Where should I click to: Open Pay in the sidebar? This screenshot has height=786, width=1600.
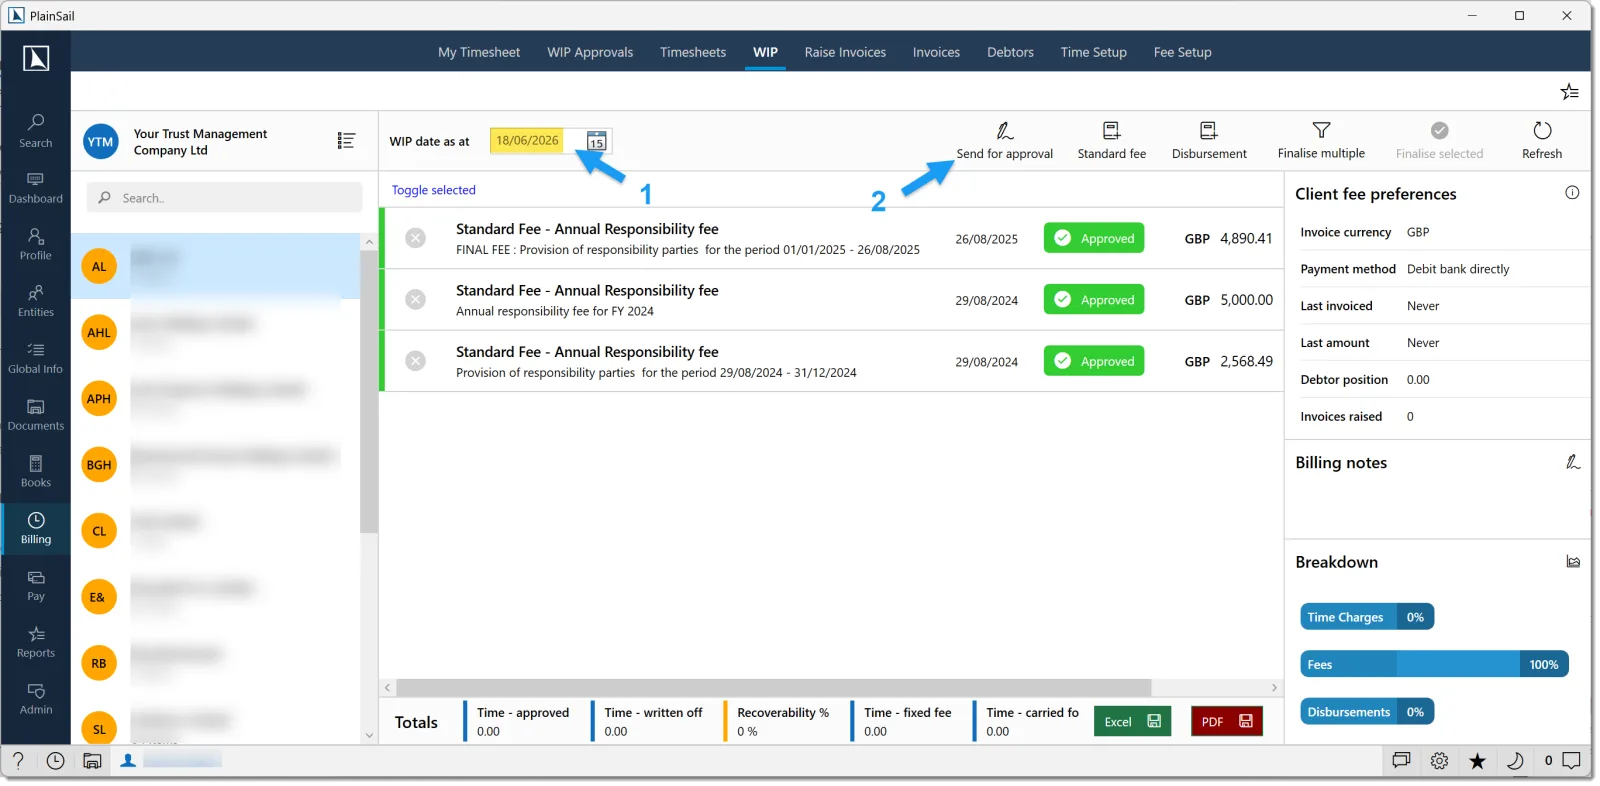[x=36, y=586]
